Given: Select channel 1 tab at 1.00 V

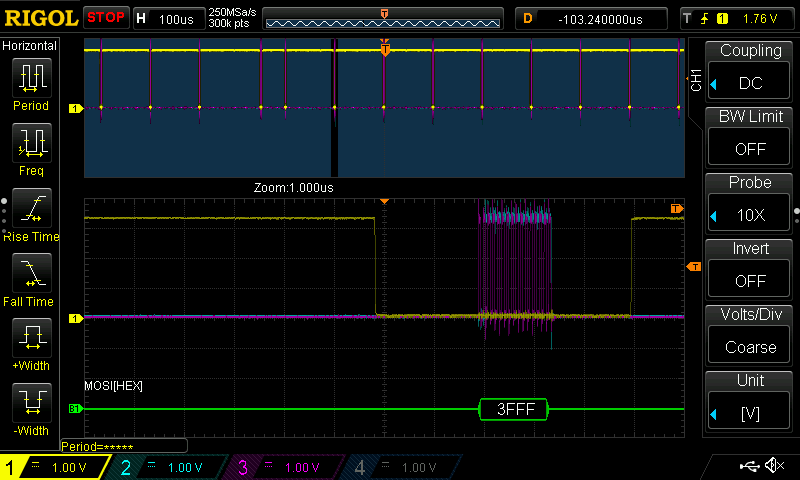Looking at the screenshot, I should point(54,467).
